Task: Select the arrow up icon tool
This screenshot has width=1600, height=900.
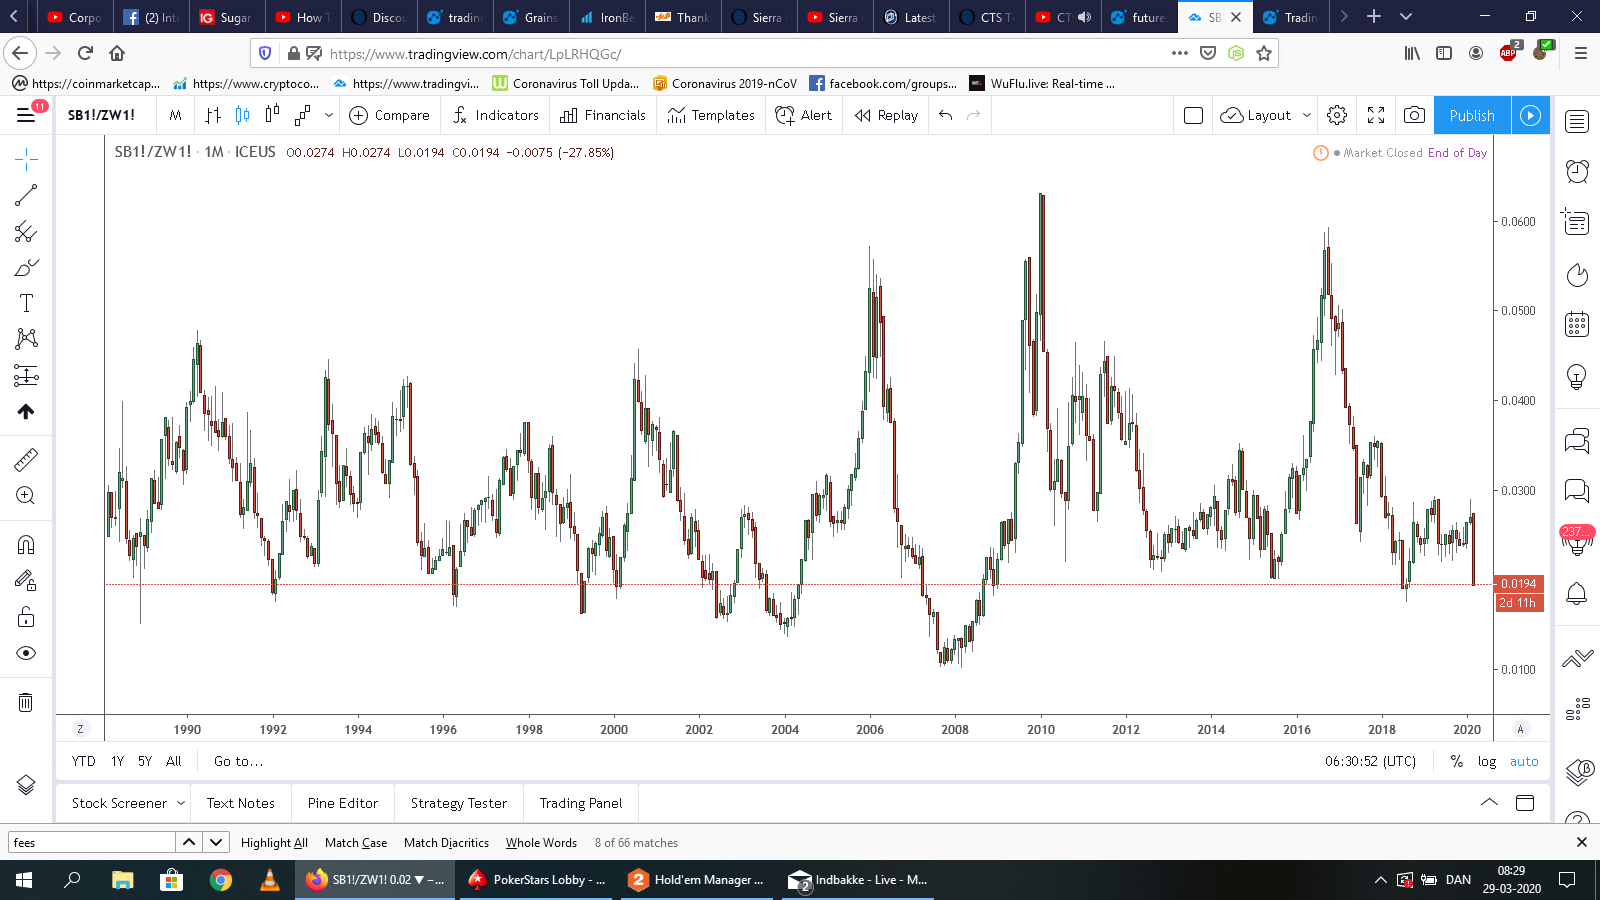Action: coord(26,412)
